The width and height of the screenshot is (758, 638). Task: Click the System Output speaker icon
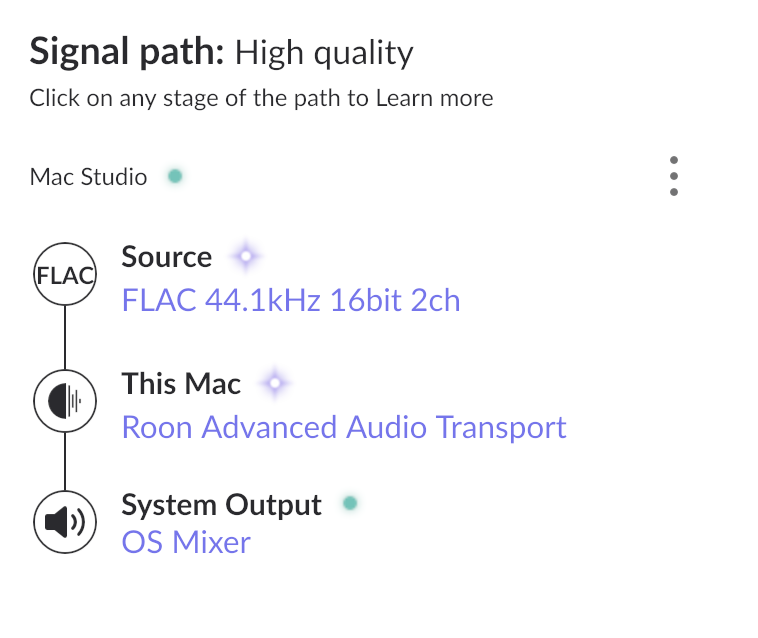65,521
